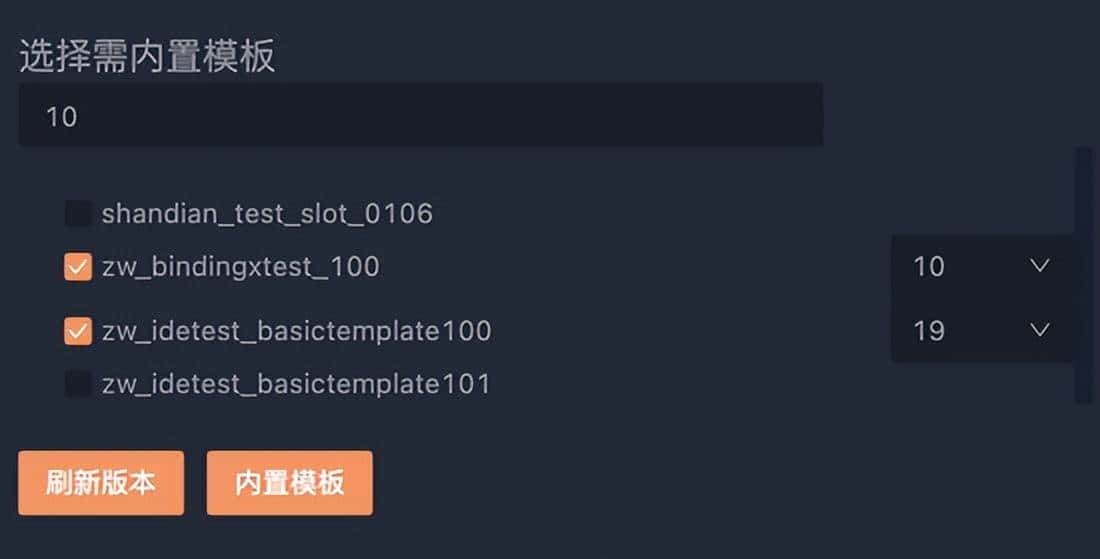Select the zw_idetest_basictemplate100 label text
This screenshot has height=559, width=1100.
click(296, 331)
